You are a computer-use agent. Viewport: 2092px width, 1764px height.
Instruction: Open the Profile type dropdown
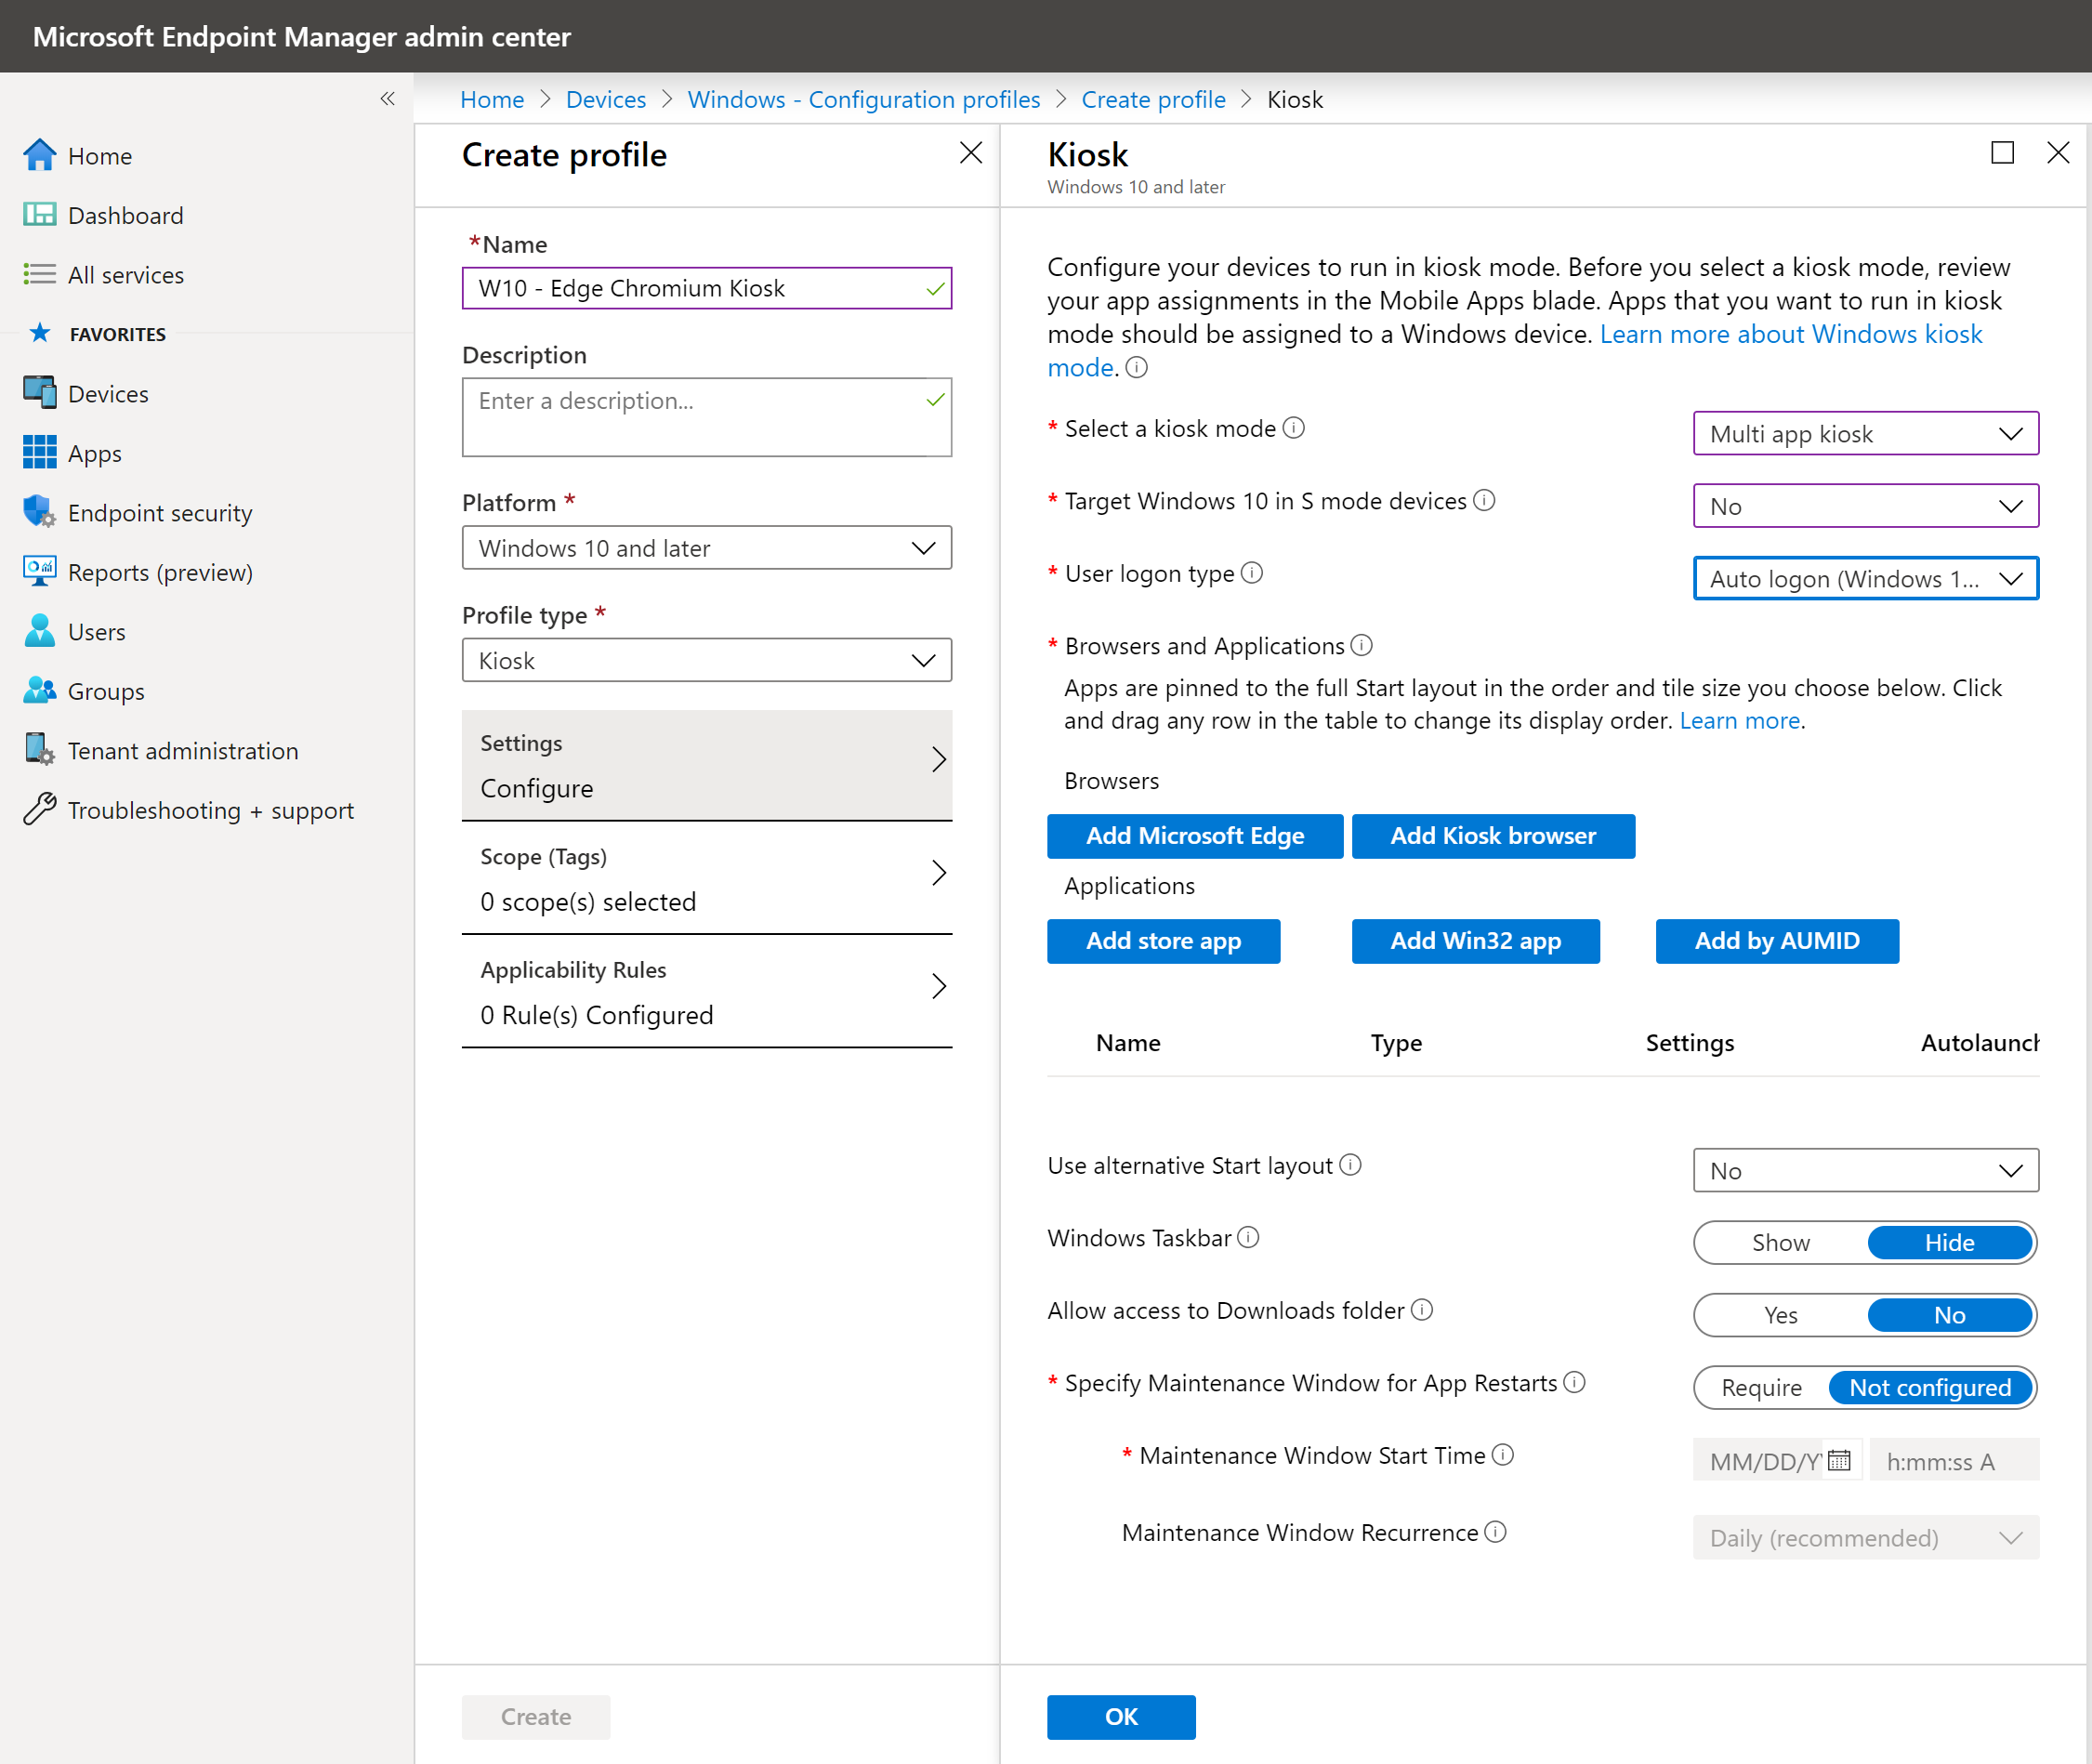707,660
